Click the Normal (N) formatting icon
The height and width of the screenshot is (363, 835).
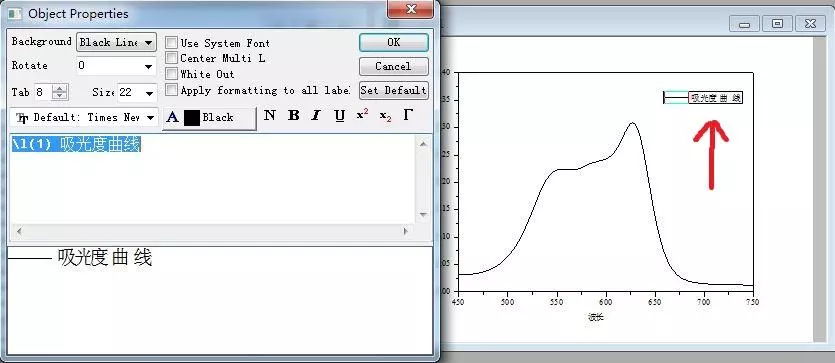(x=270, y=116)
